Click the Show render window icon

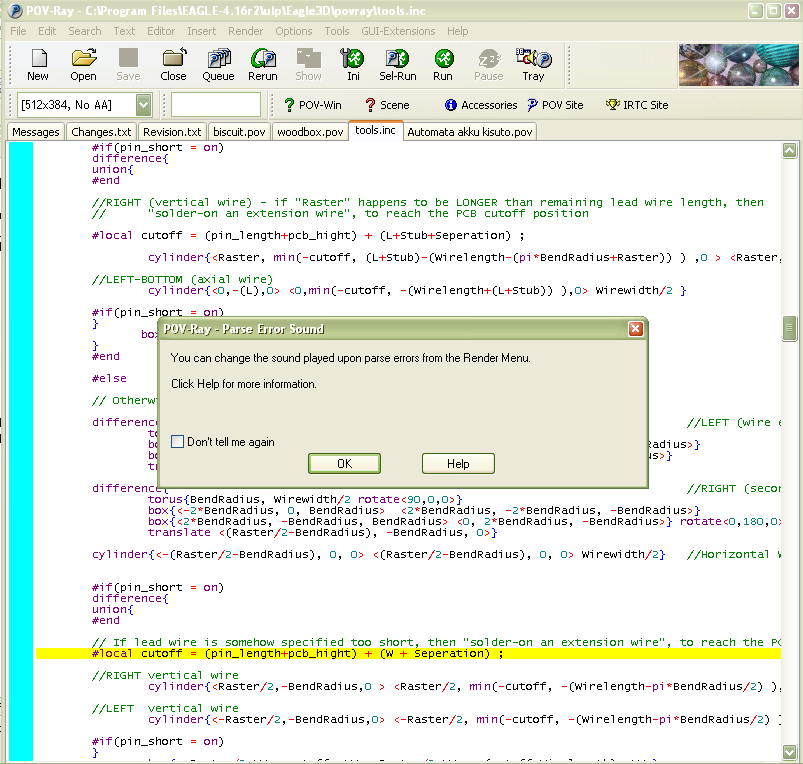point(308,65)
